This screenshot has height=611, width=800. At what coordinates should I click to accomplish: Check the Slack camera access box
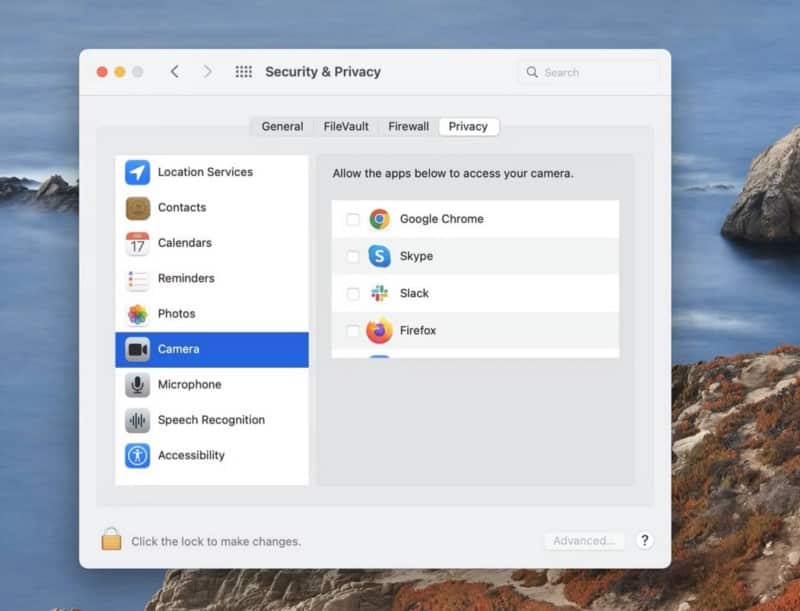[353, 294]
